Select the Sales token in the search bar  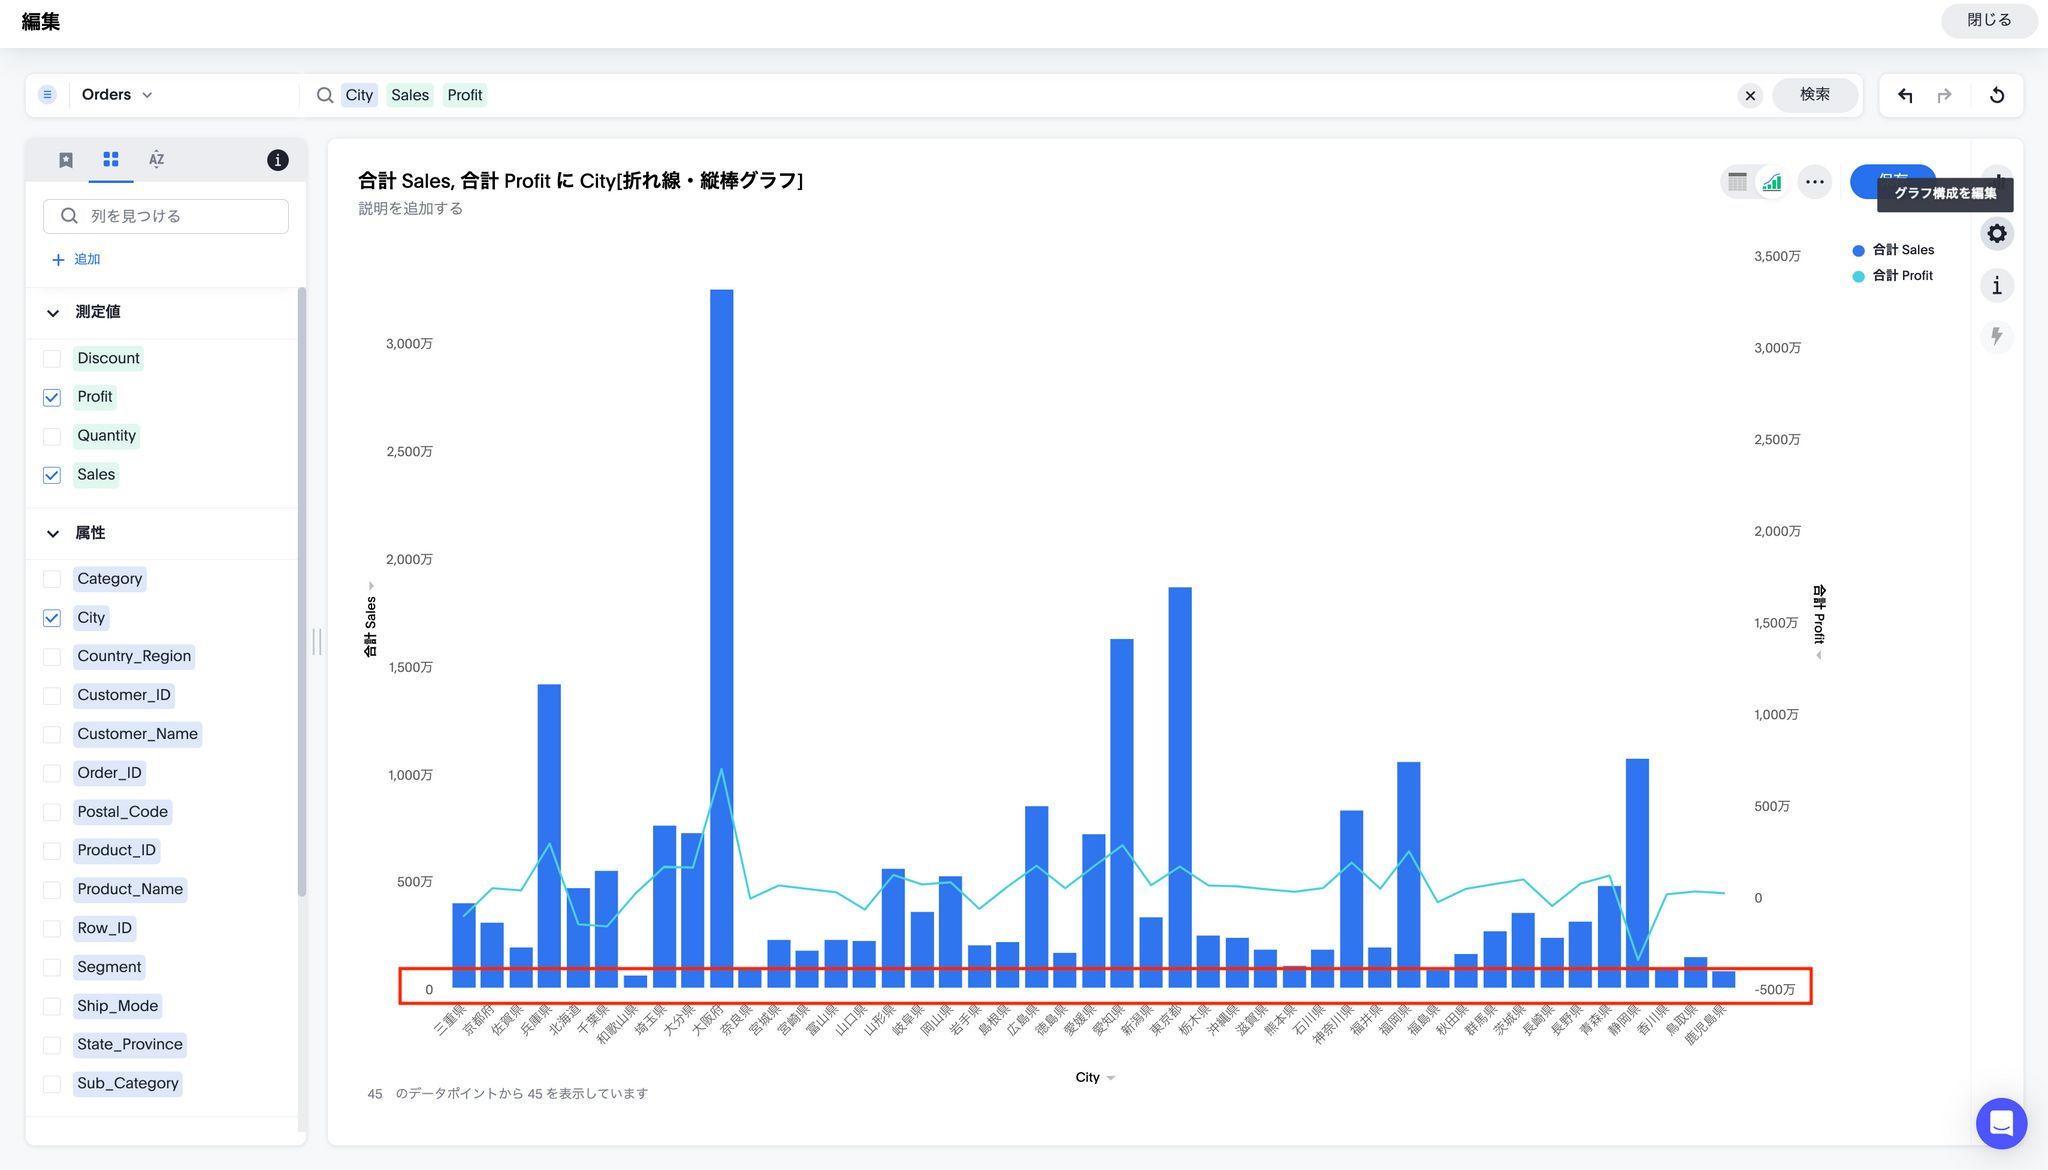point(410,95)
